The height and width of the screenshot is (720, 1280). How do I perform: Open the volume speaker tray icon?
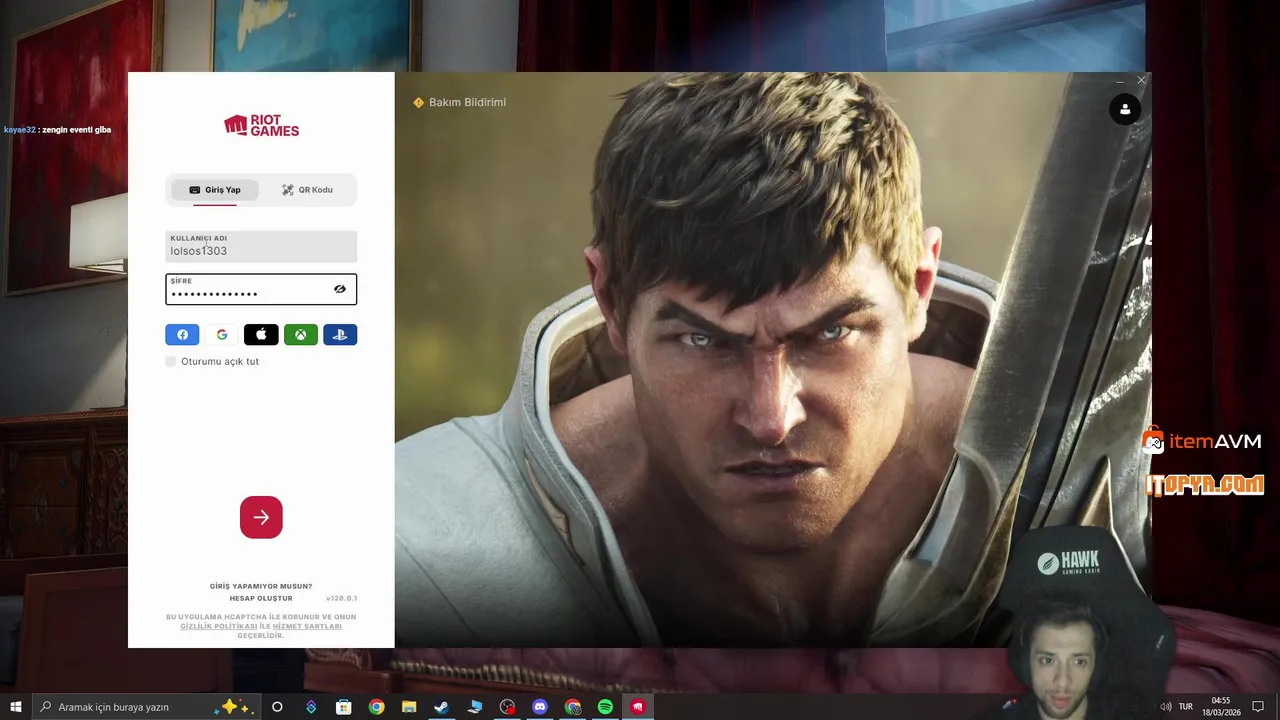(1165, 707)
